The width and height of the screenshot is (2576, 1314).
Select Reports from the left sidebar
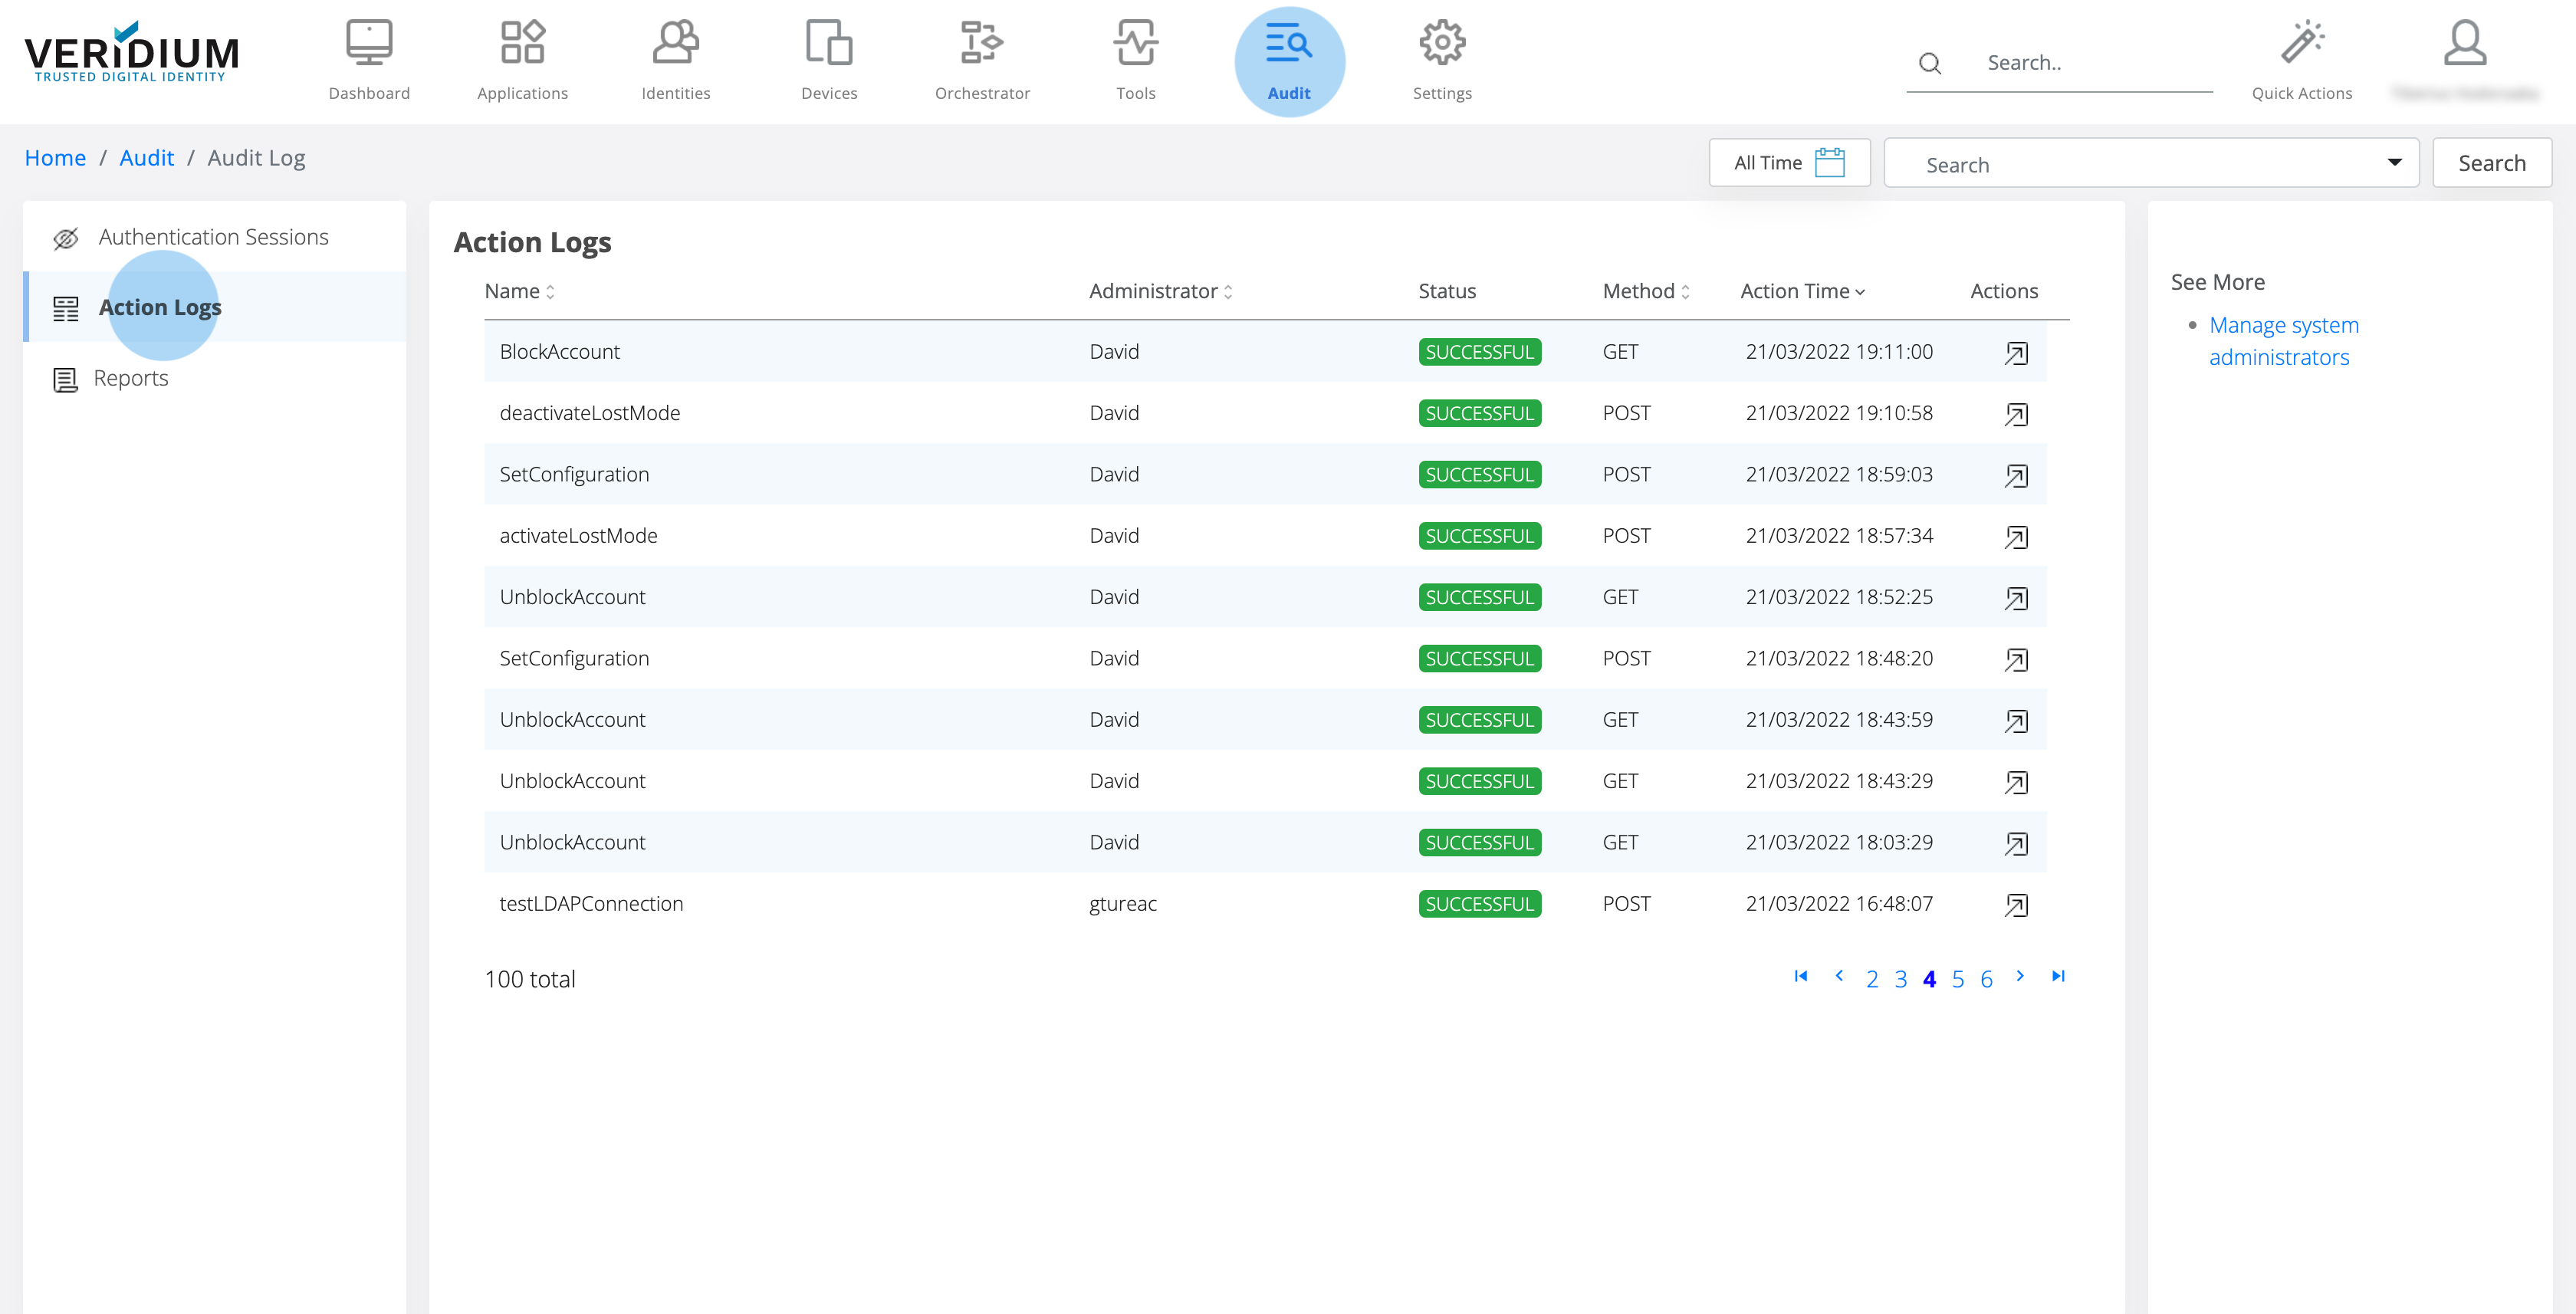click(130, 378)
